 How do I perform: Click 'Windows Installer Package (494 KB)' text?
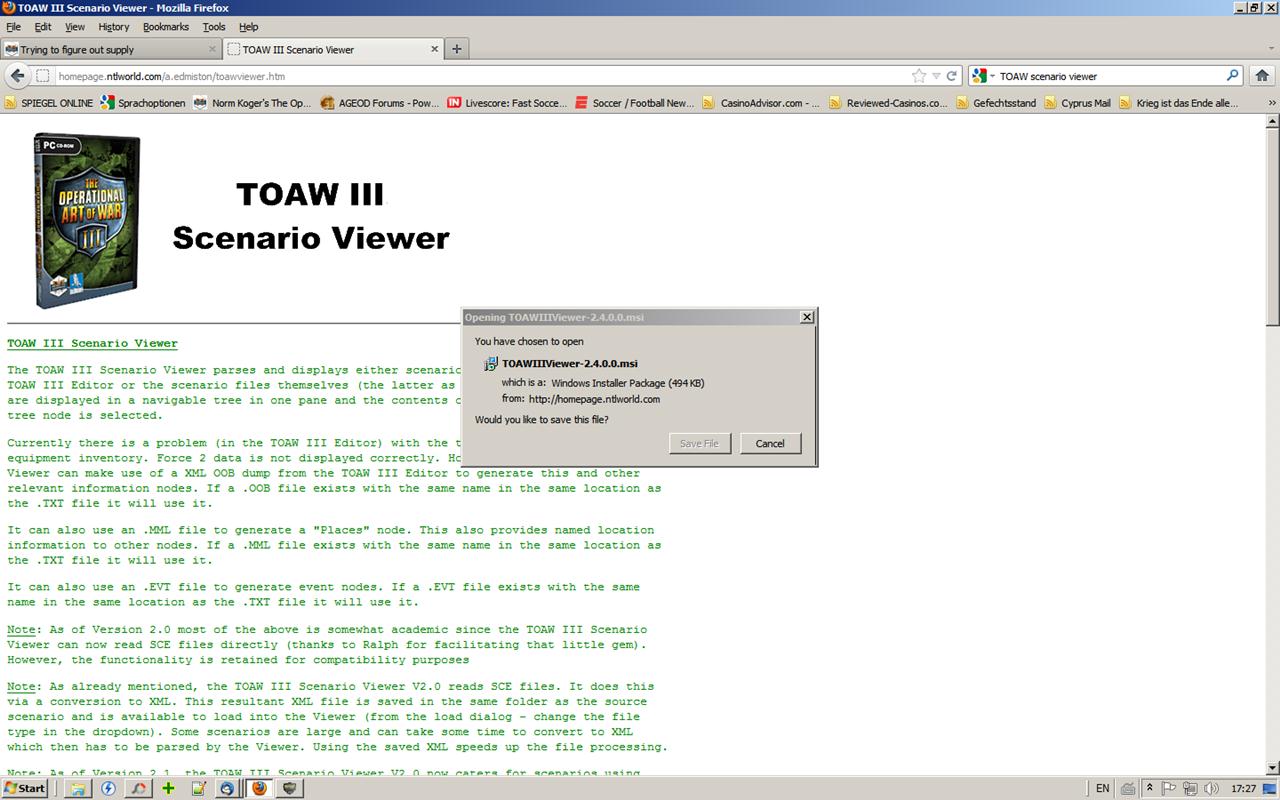628,383
